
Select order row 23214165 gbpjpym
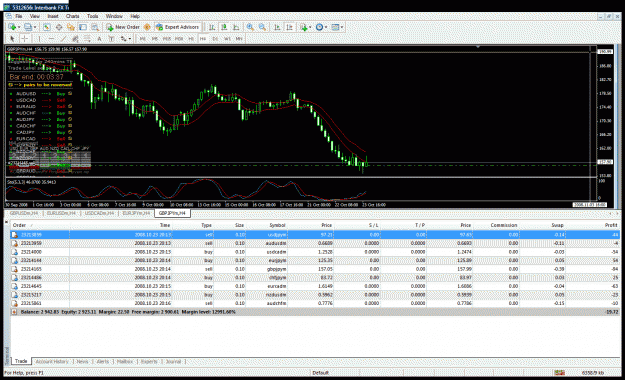tap(315, 269)
